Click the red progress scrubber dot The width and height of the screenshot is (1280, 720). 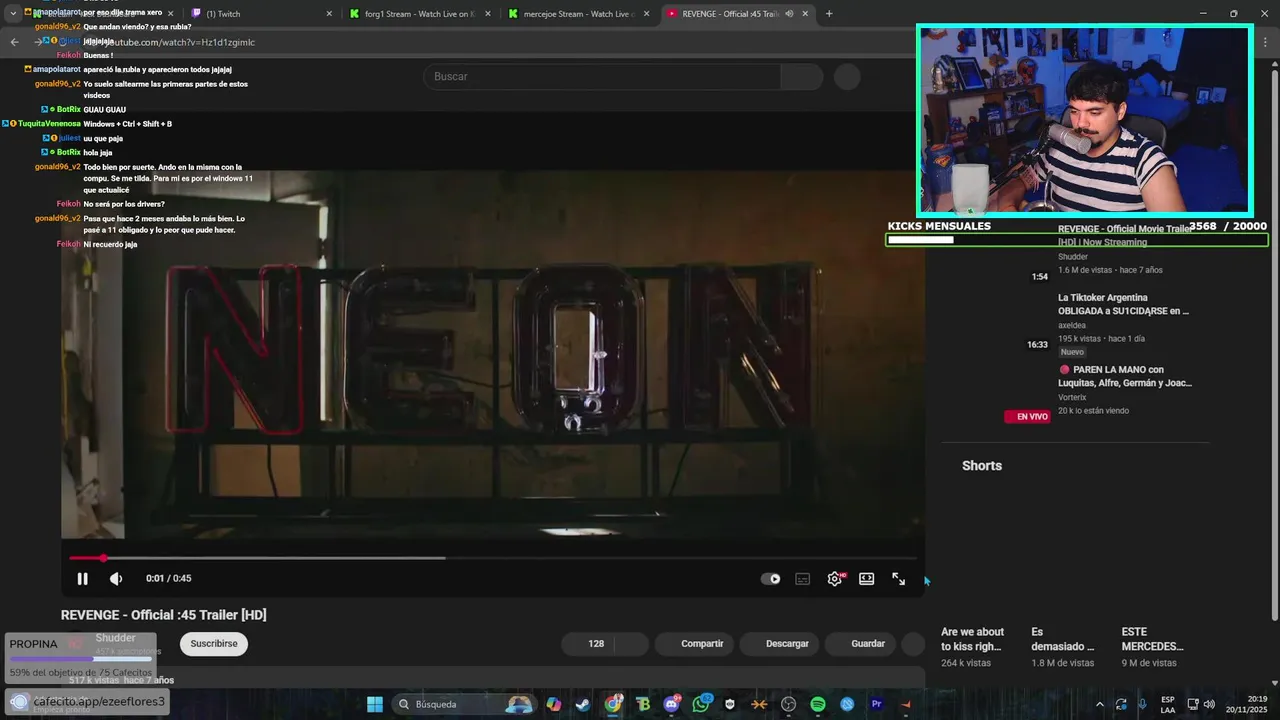pyautogui.click(x=103, y=558)
